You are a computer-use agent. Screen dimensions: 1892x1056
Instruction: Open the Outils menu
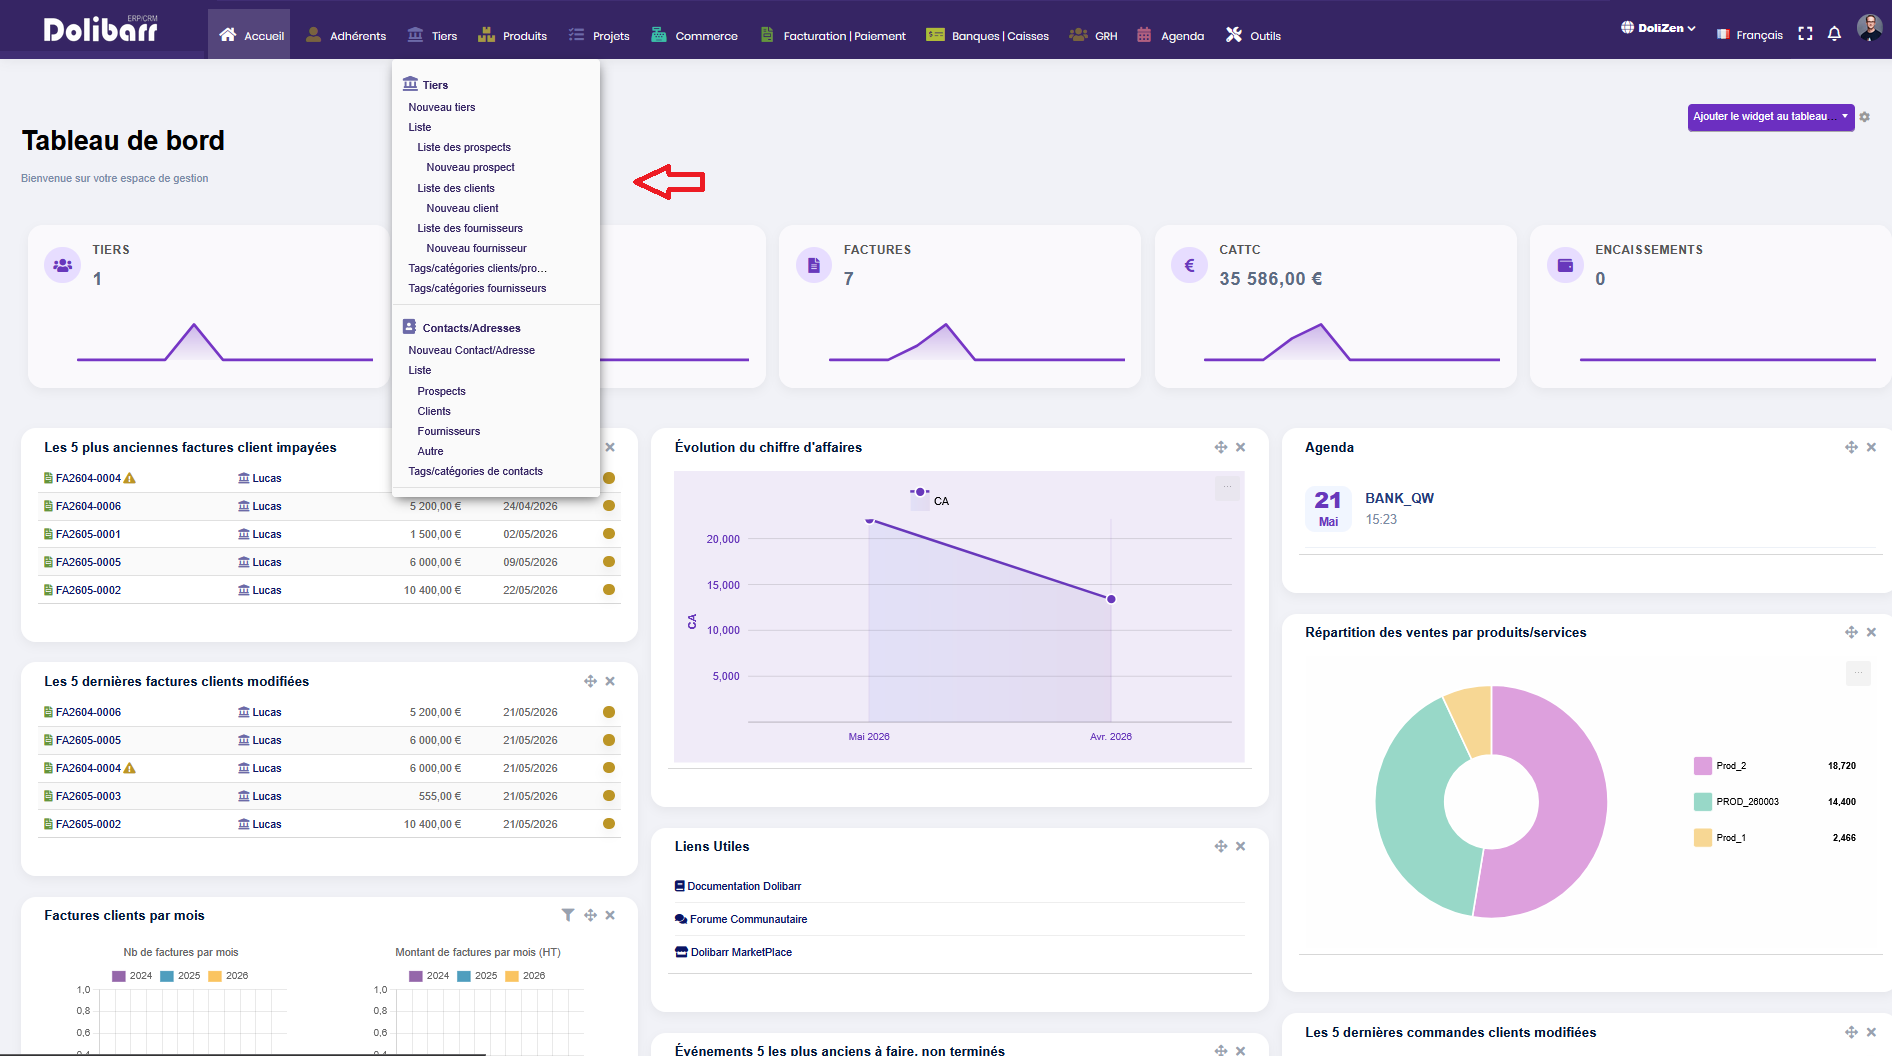[1253, 35]
